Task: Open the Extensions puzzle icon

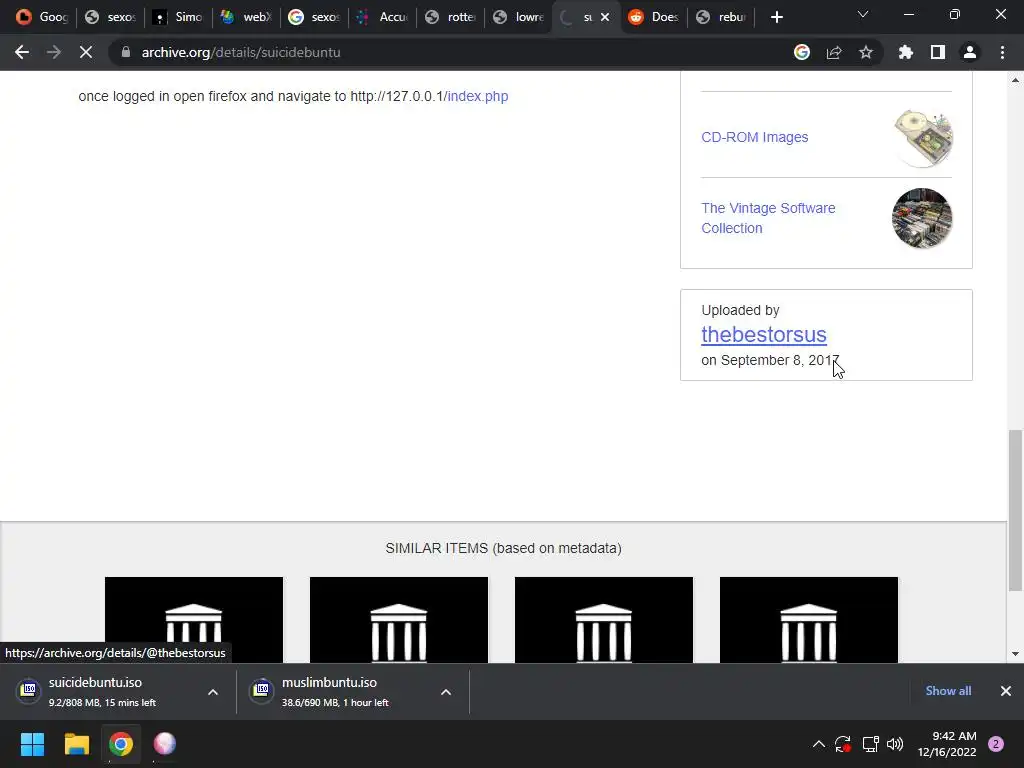Action: (906, 52)
